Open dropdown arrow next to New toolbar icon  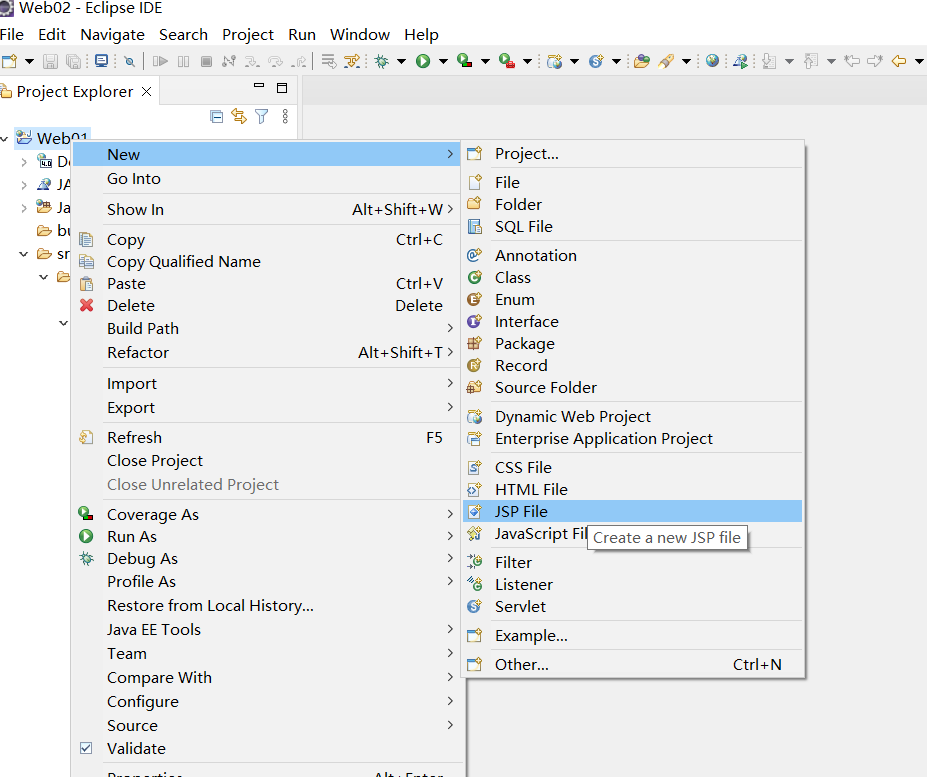[29, 61]
